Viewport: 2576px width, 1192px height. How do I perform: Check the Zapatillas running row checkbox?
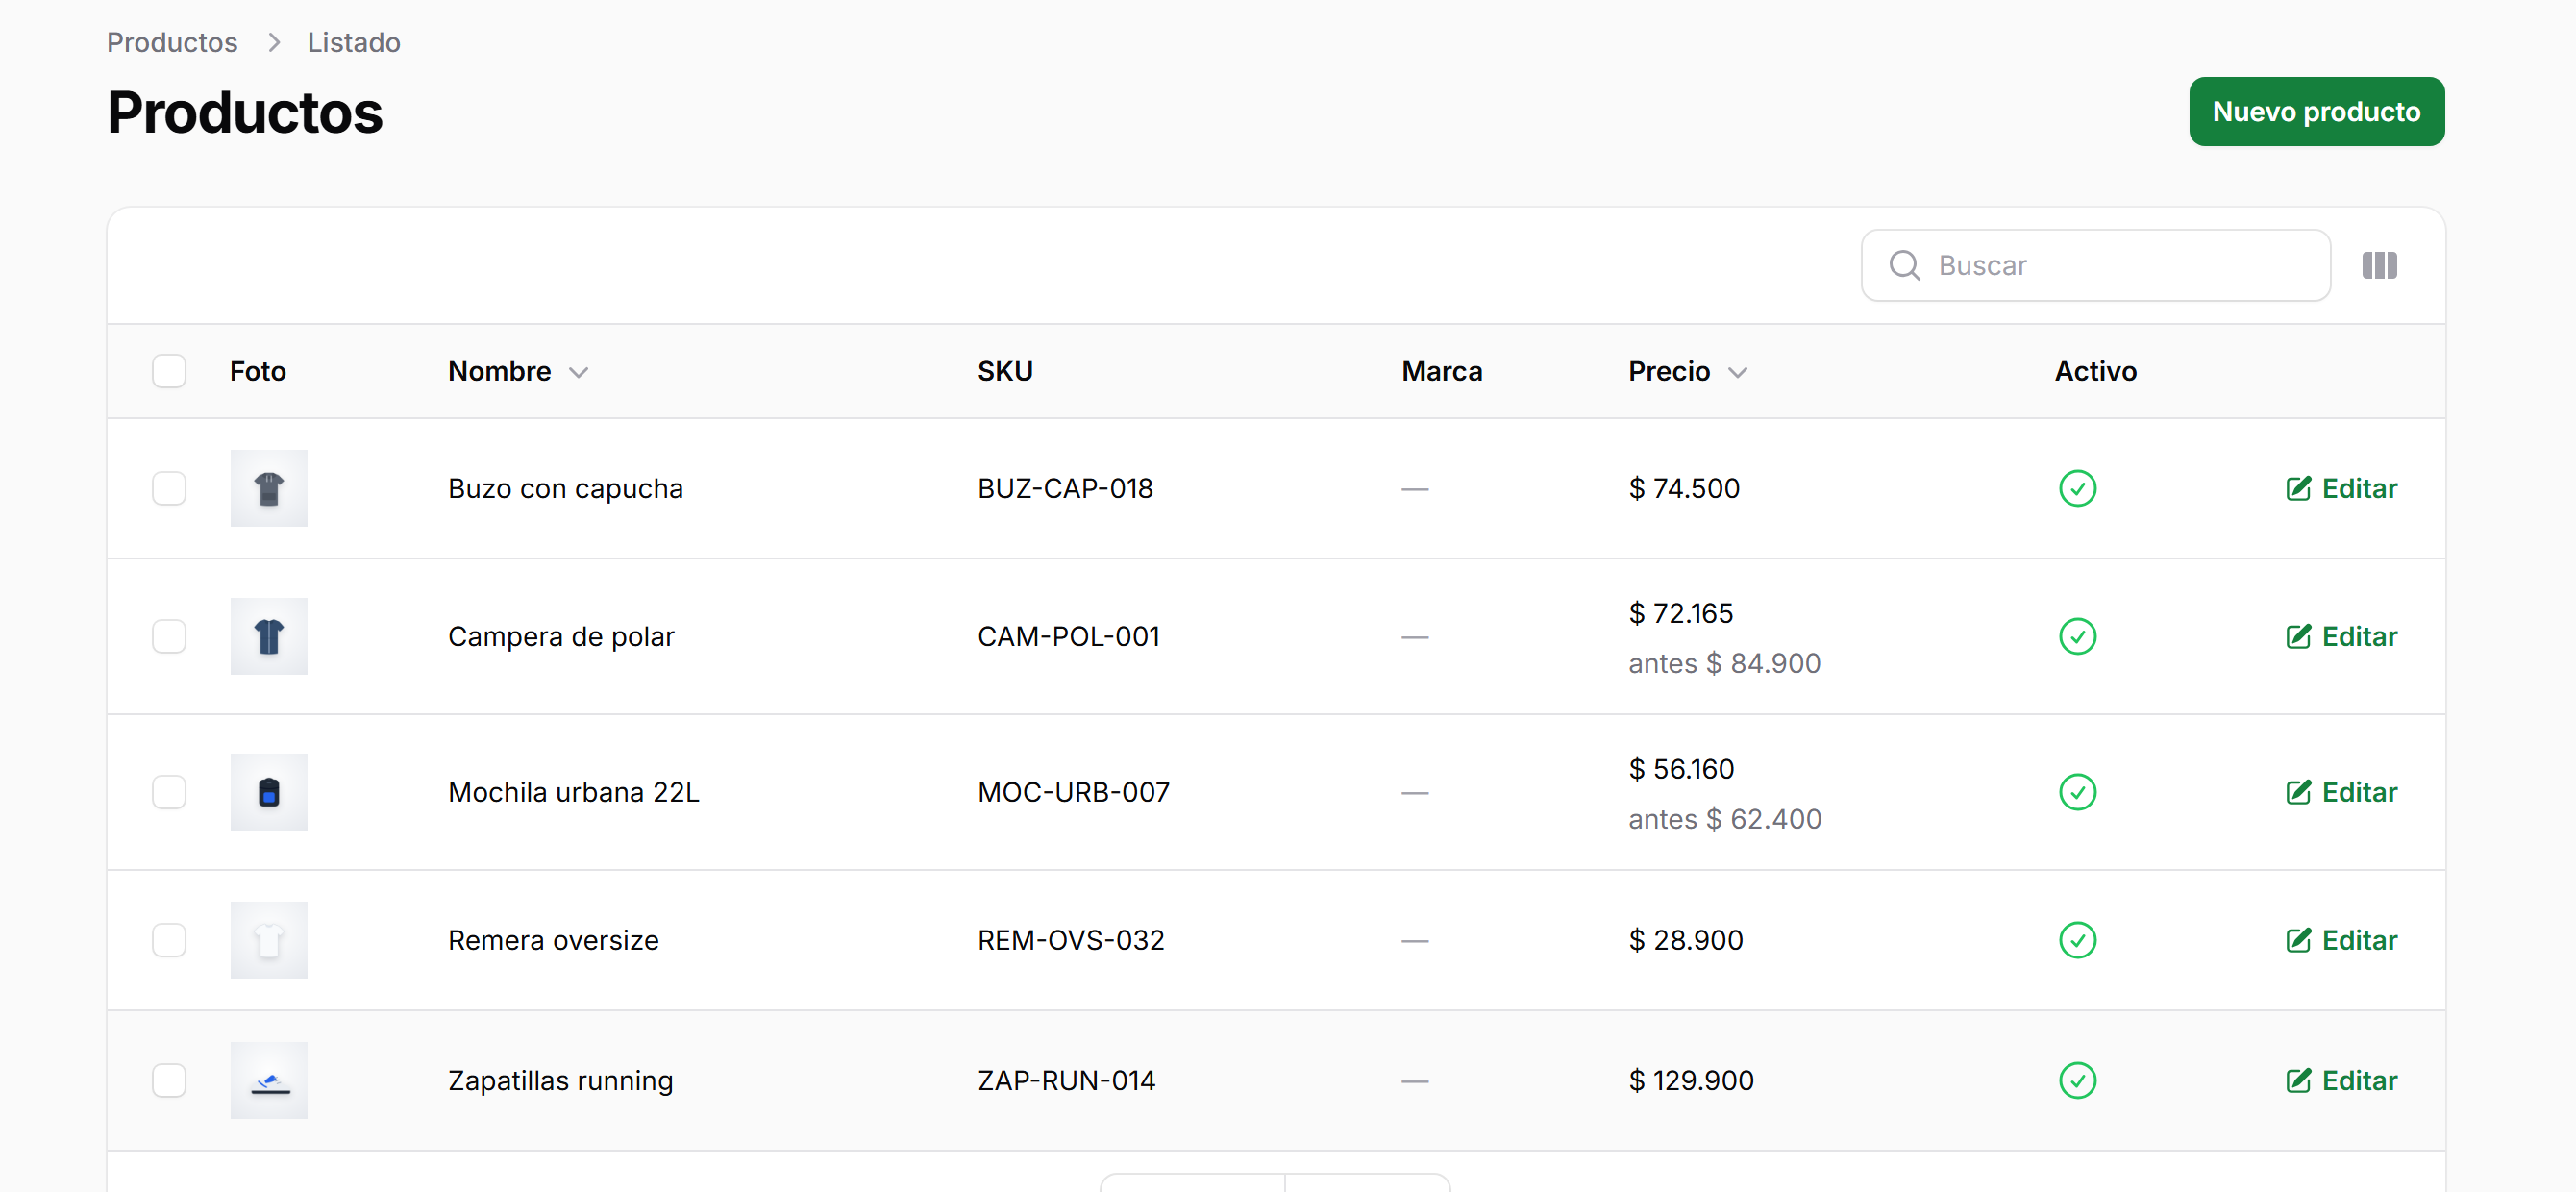click(x=169, y=1080)
